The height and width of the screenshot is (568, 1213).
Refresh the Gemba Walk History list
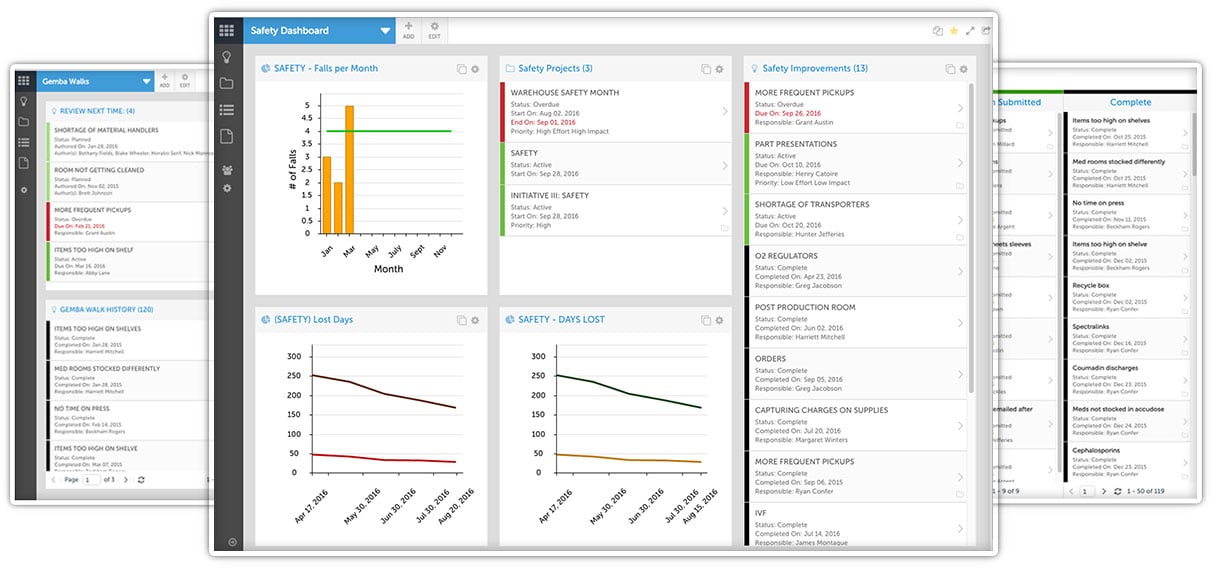140,480
